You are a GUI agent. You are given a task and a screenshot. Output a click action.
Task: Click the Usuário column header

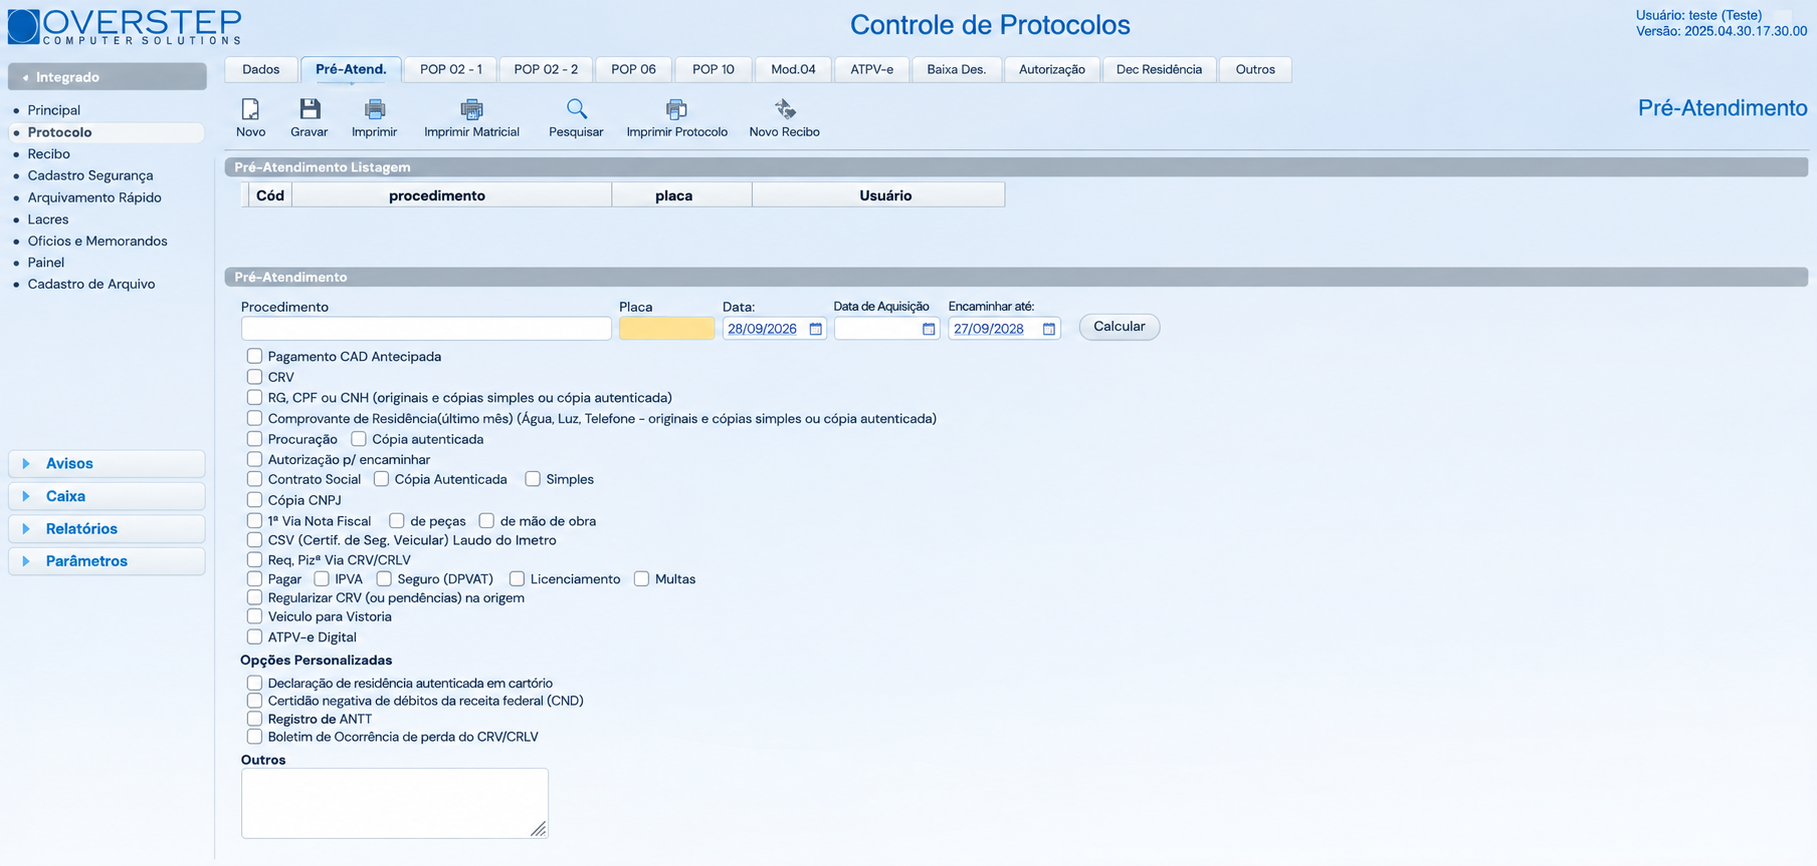point(878,195)
